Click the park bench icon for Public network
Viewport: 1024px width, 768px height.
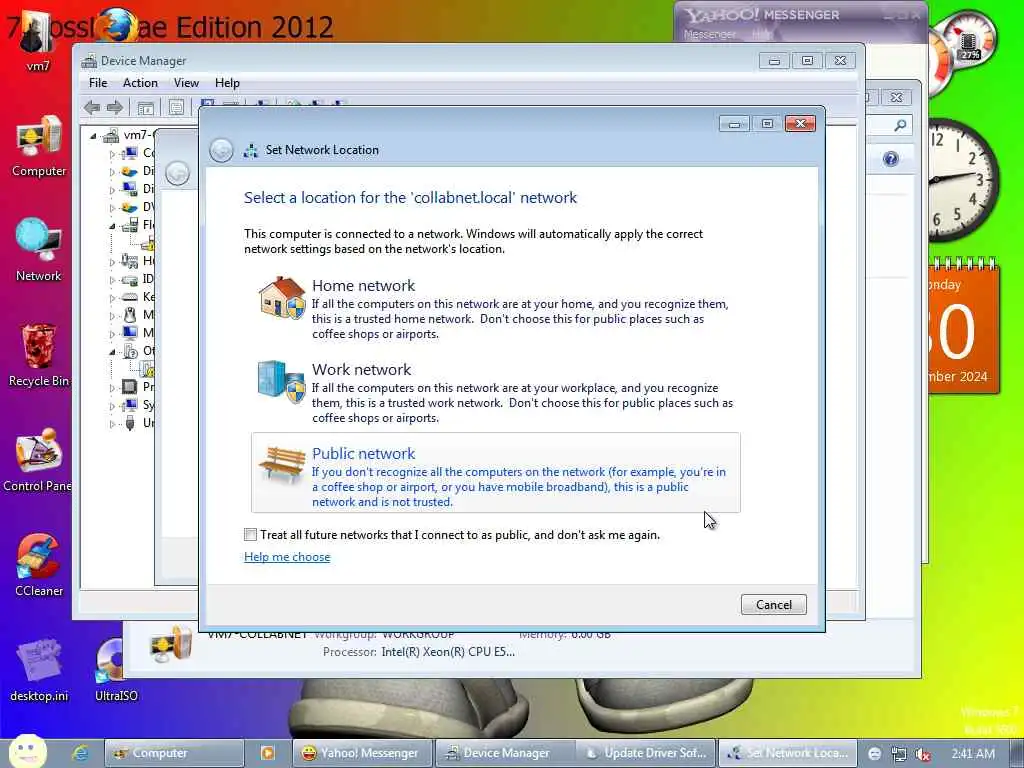click(x=282, y=464)
